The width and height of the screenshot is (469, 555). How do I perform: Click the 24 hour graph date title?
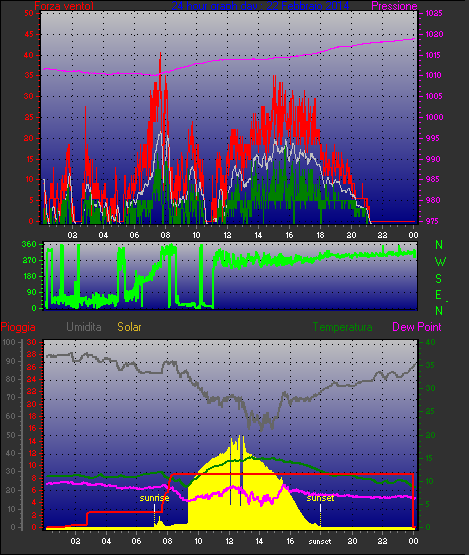pos(260,6)
